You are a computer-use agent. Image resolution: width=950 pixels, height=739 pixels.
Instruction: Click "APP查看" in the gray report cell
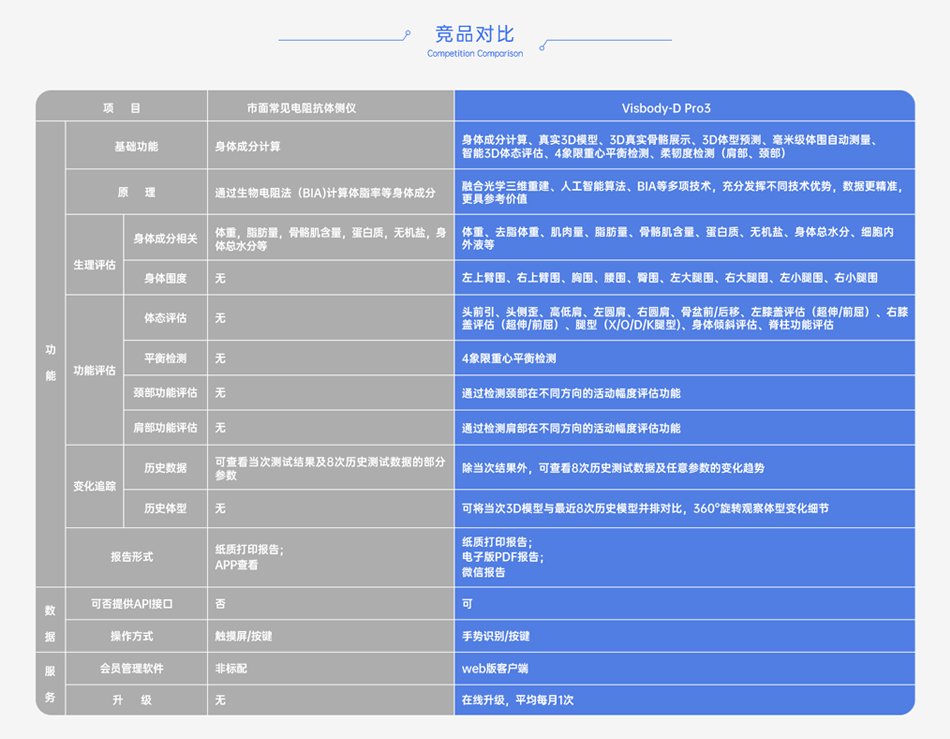[237, 565]
